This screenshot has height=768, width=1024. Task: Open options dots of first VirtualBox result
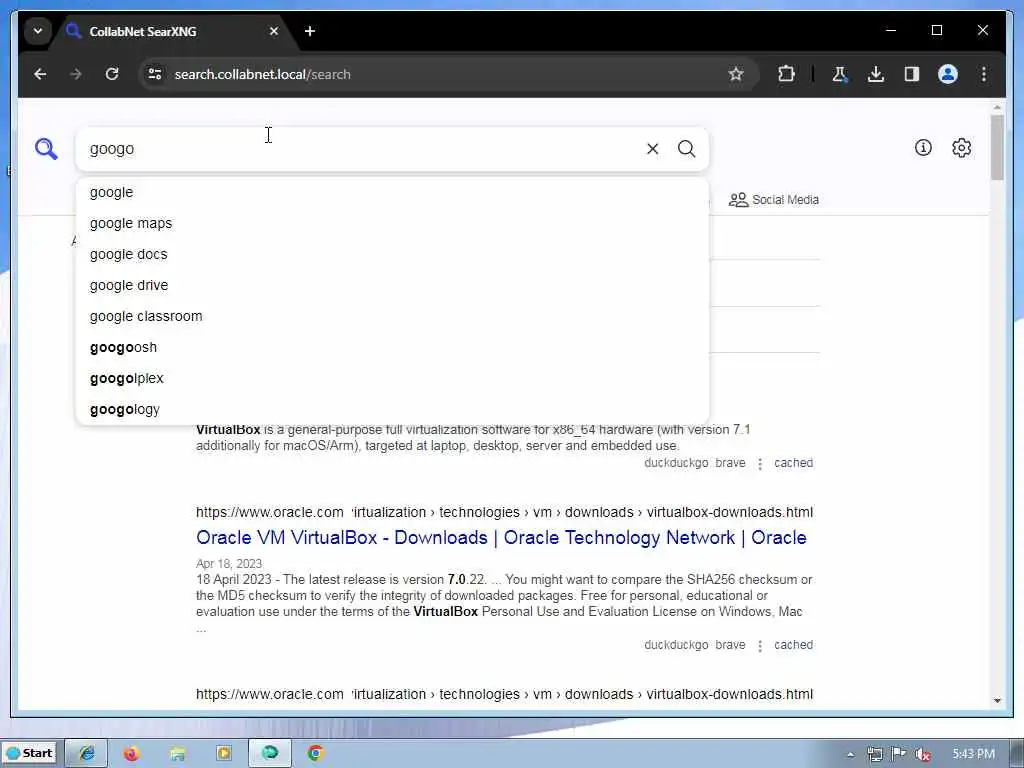pyautogui.click(x=760, y=464)
